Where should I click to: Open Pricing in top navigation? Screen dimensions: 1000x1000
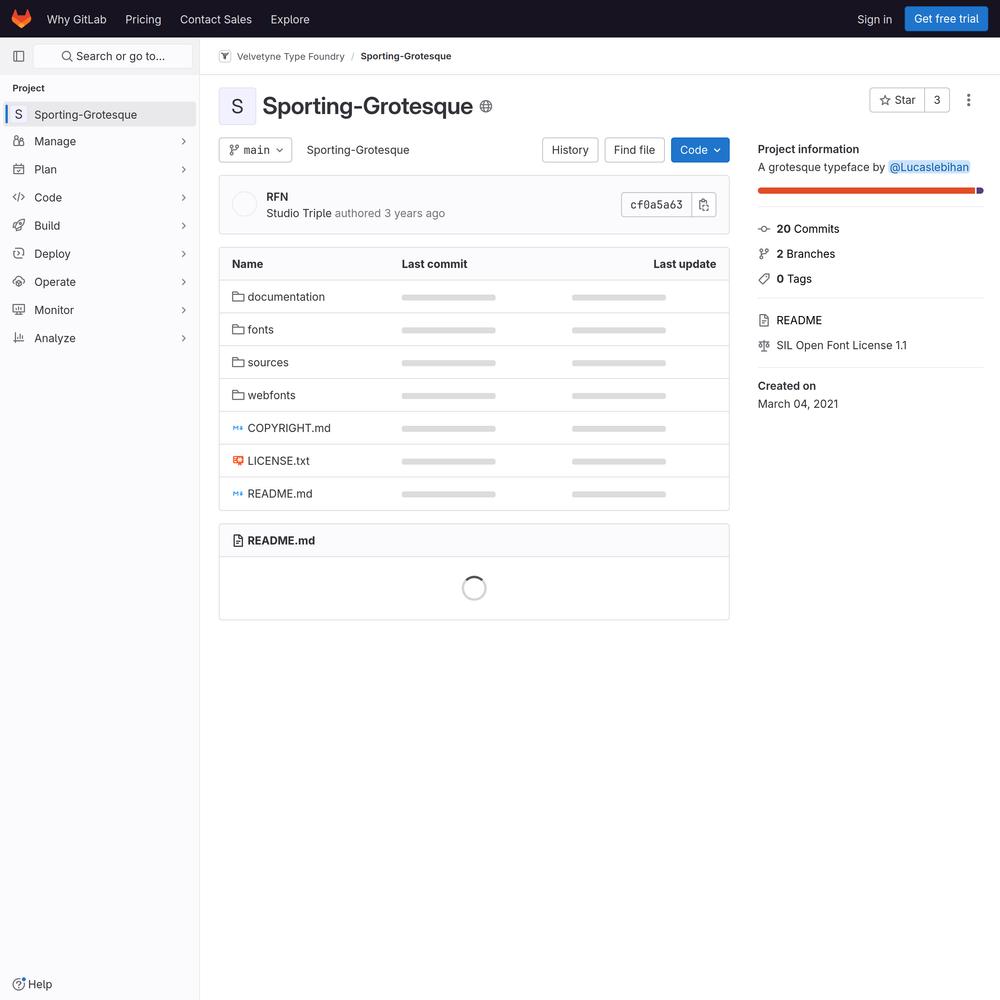click(143, 19)
